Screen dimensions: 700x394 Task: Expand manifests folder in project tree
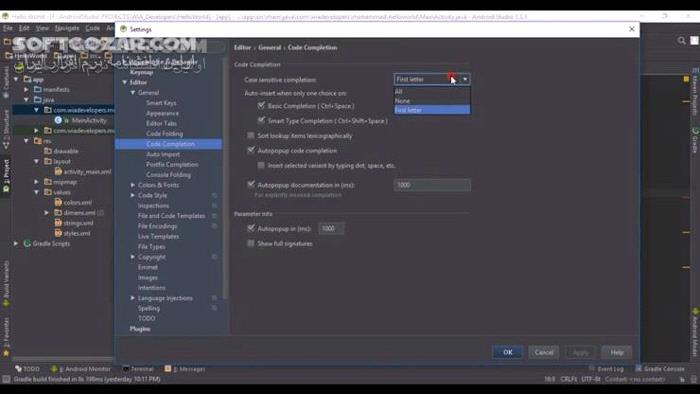pyautogui.click(x=26, y=90)
